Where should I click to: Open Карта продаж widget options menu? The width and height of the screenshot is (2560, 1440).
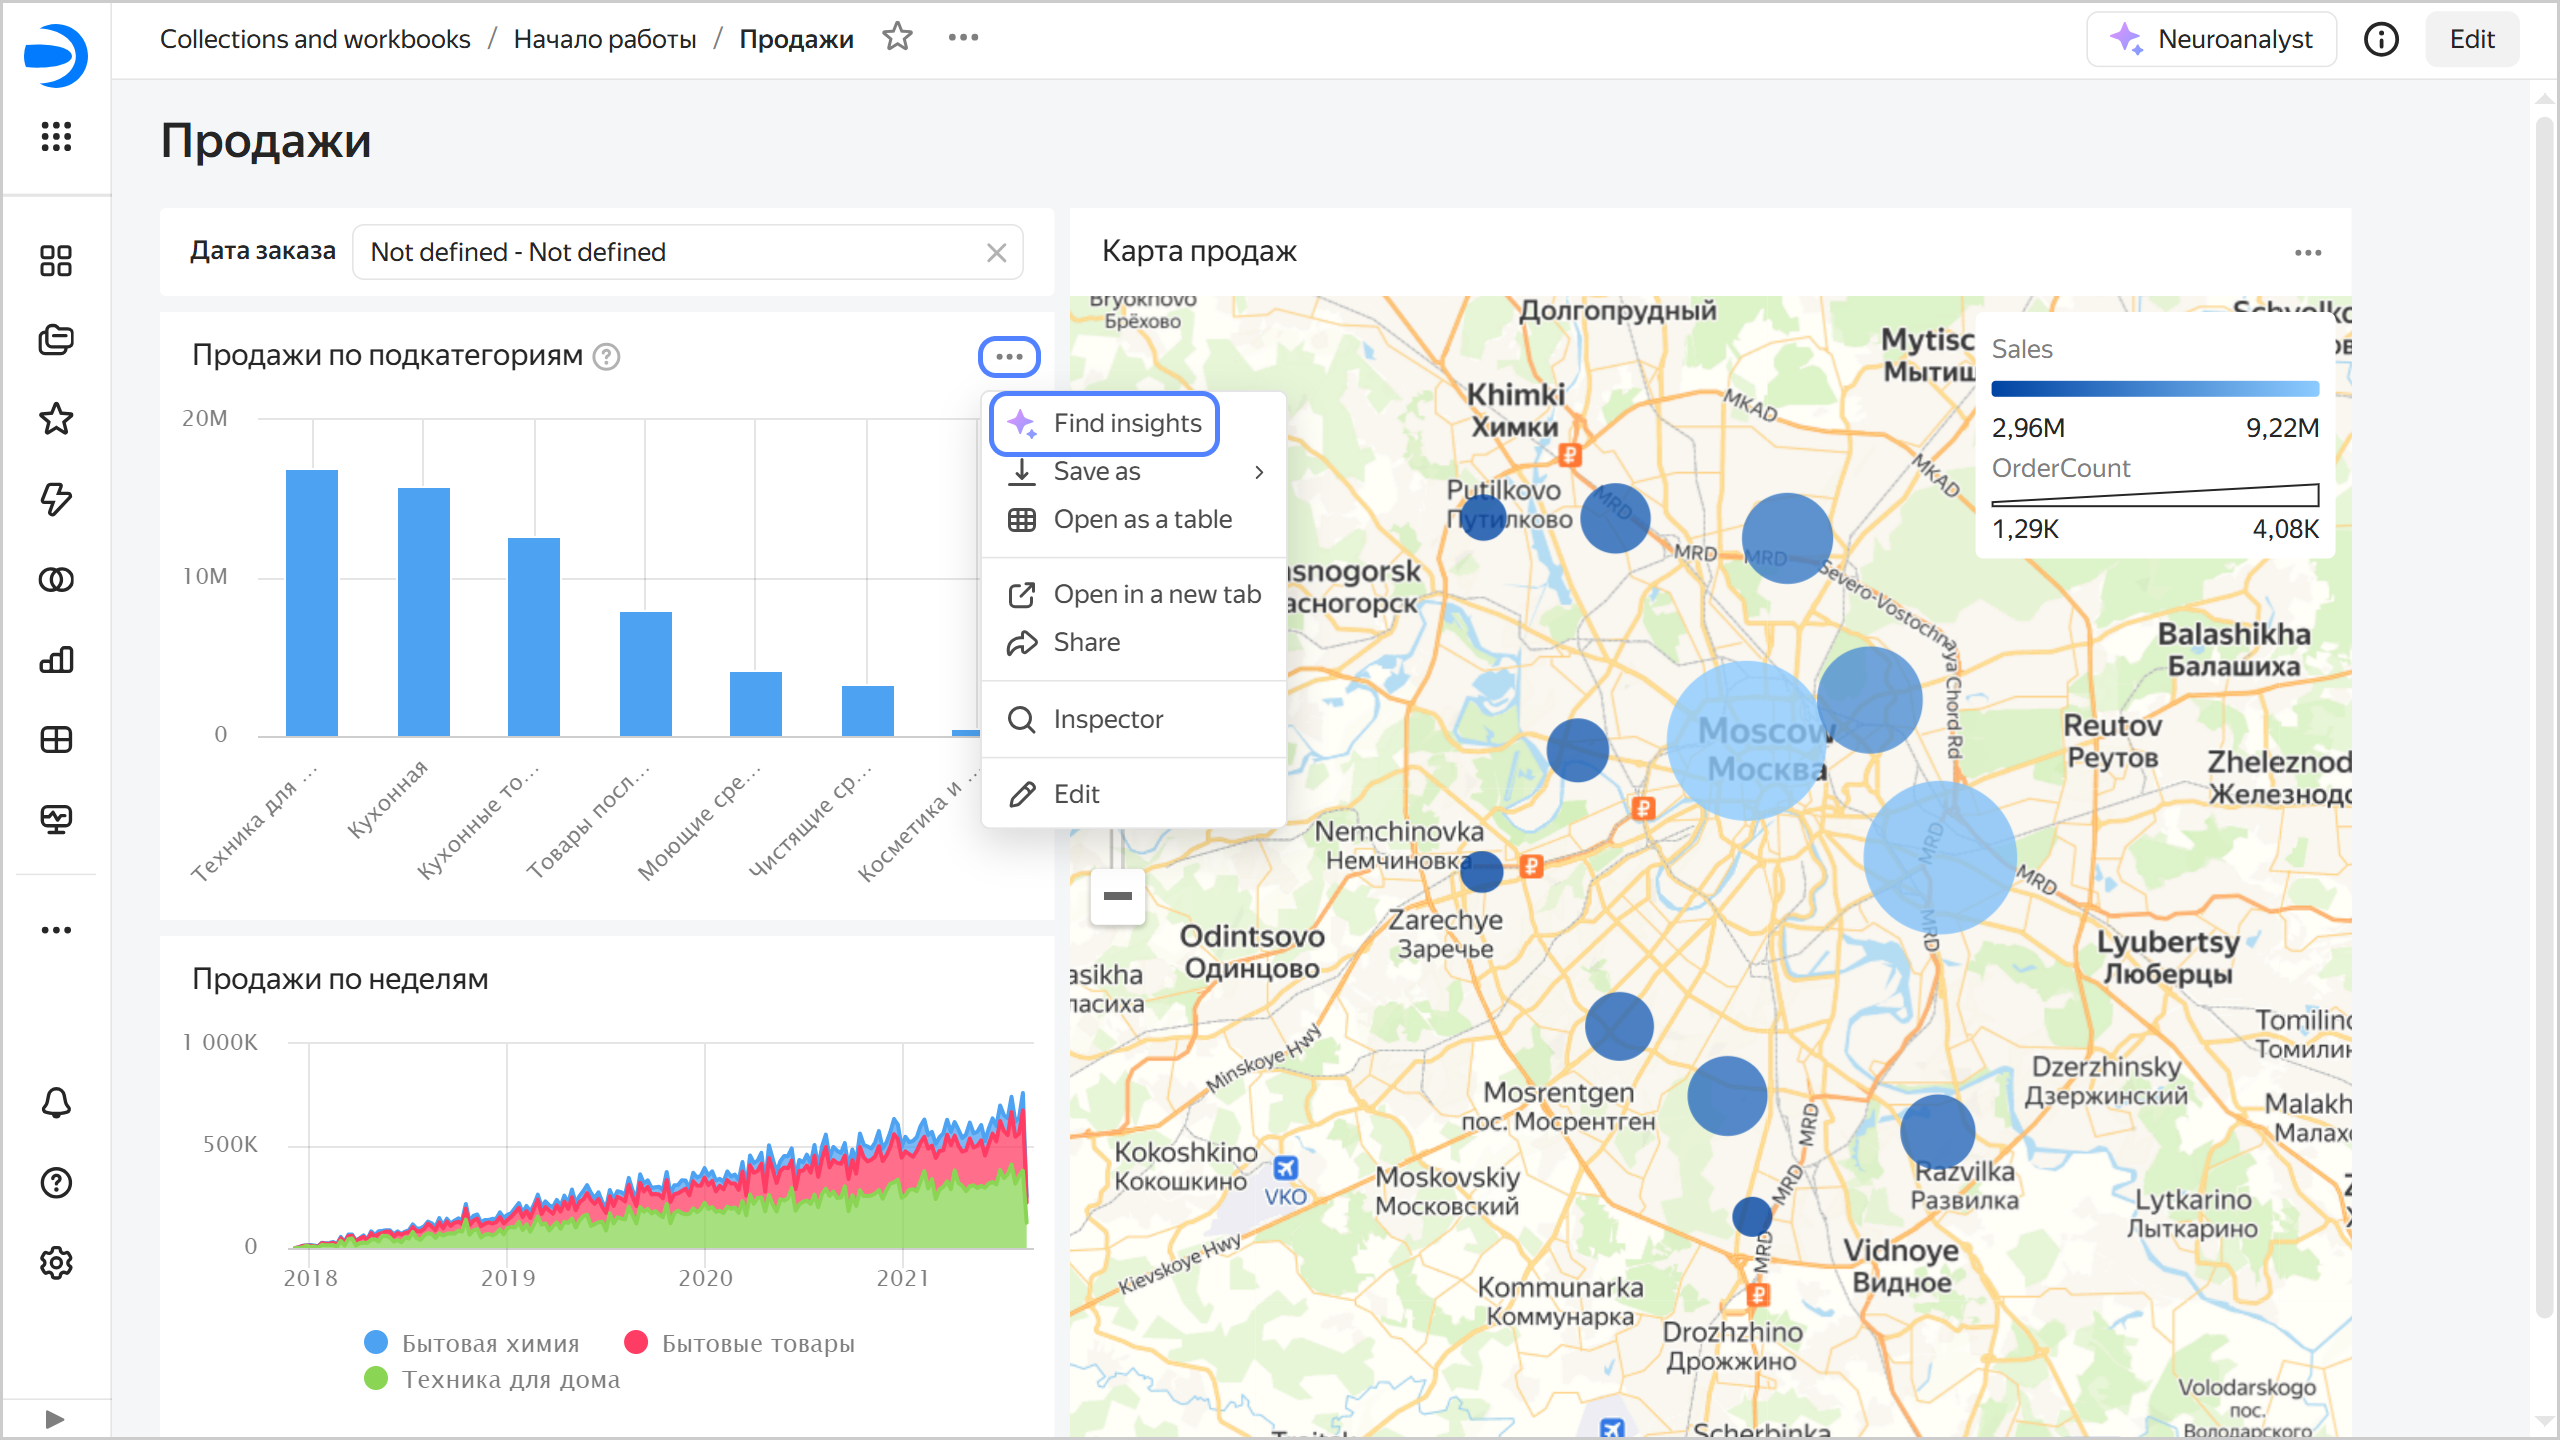(x=2307, y=253)
